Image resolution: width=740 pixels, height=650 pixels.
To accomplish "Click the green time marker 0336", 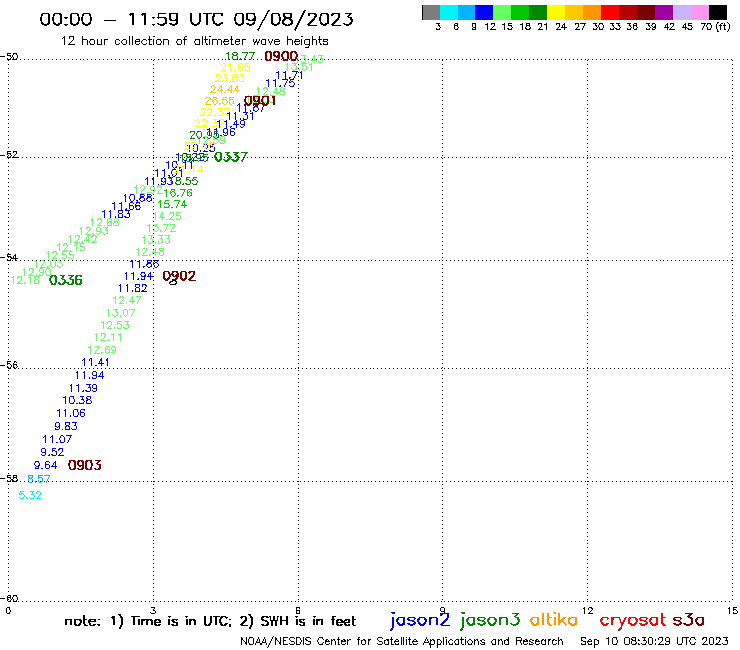I will coord(66,280).
